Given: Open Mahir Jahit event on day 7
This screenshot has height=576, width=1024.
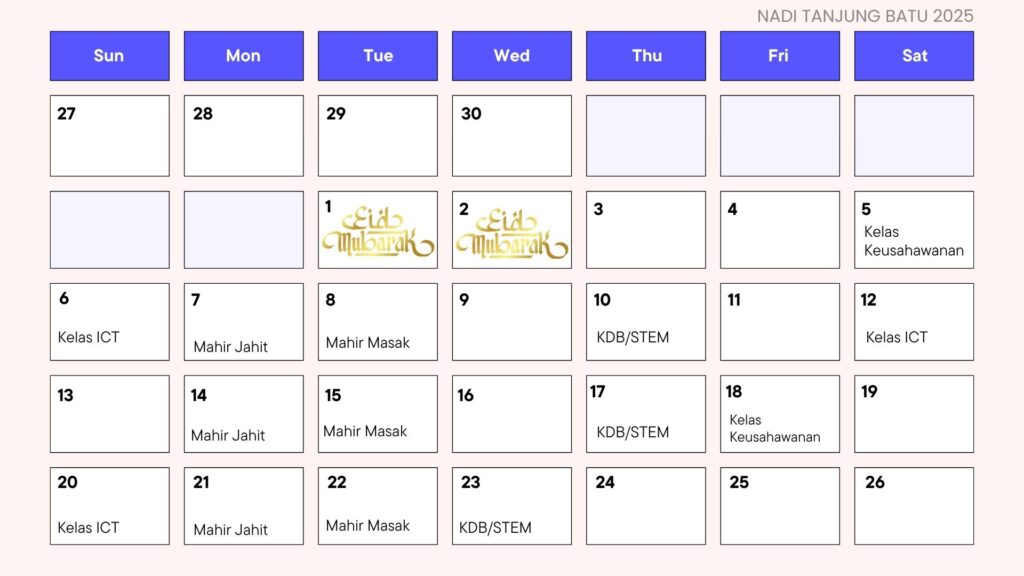Looking at the screenshot, I should point(231,347).
